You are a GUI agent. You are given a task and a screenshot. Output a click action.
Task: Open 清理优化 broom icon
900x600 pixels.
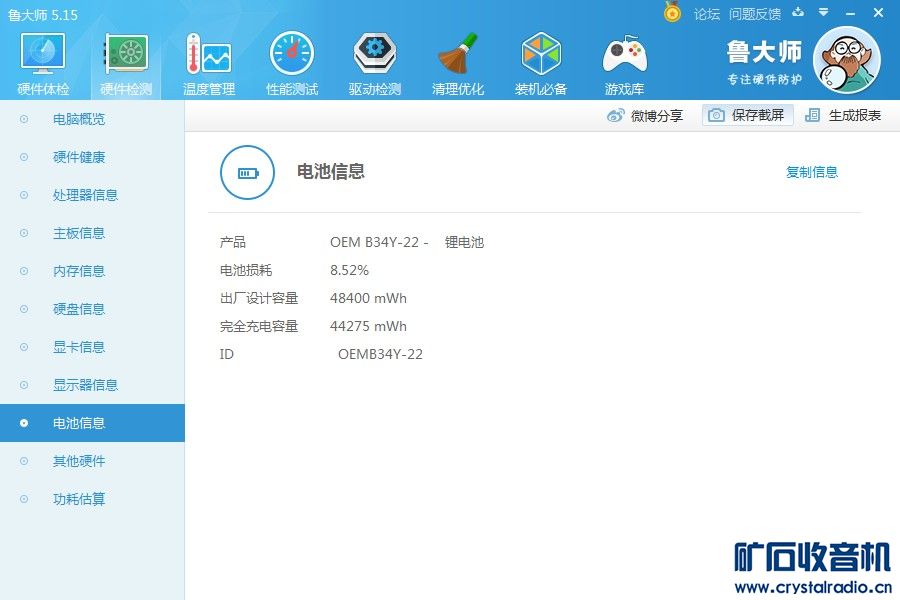click(458, 57)
